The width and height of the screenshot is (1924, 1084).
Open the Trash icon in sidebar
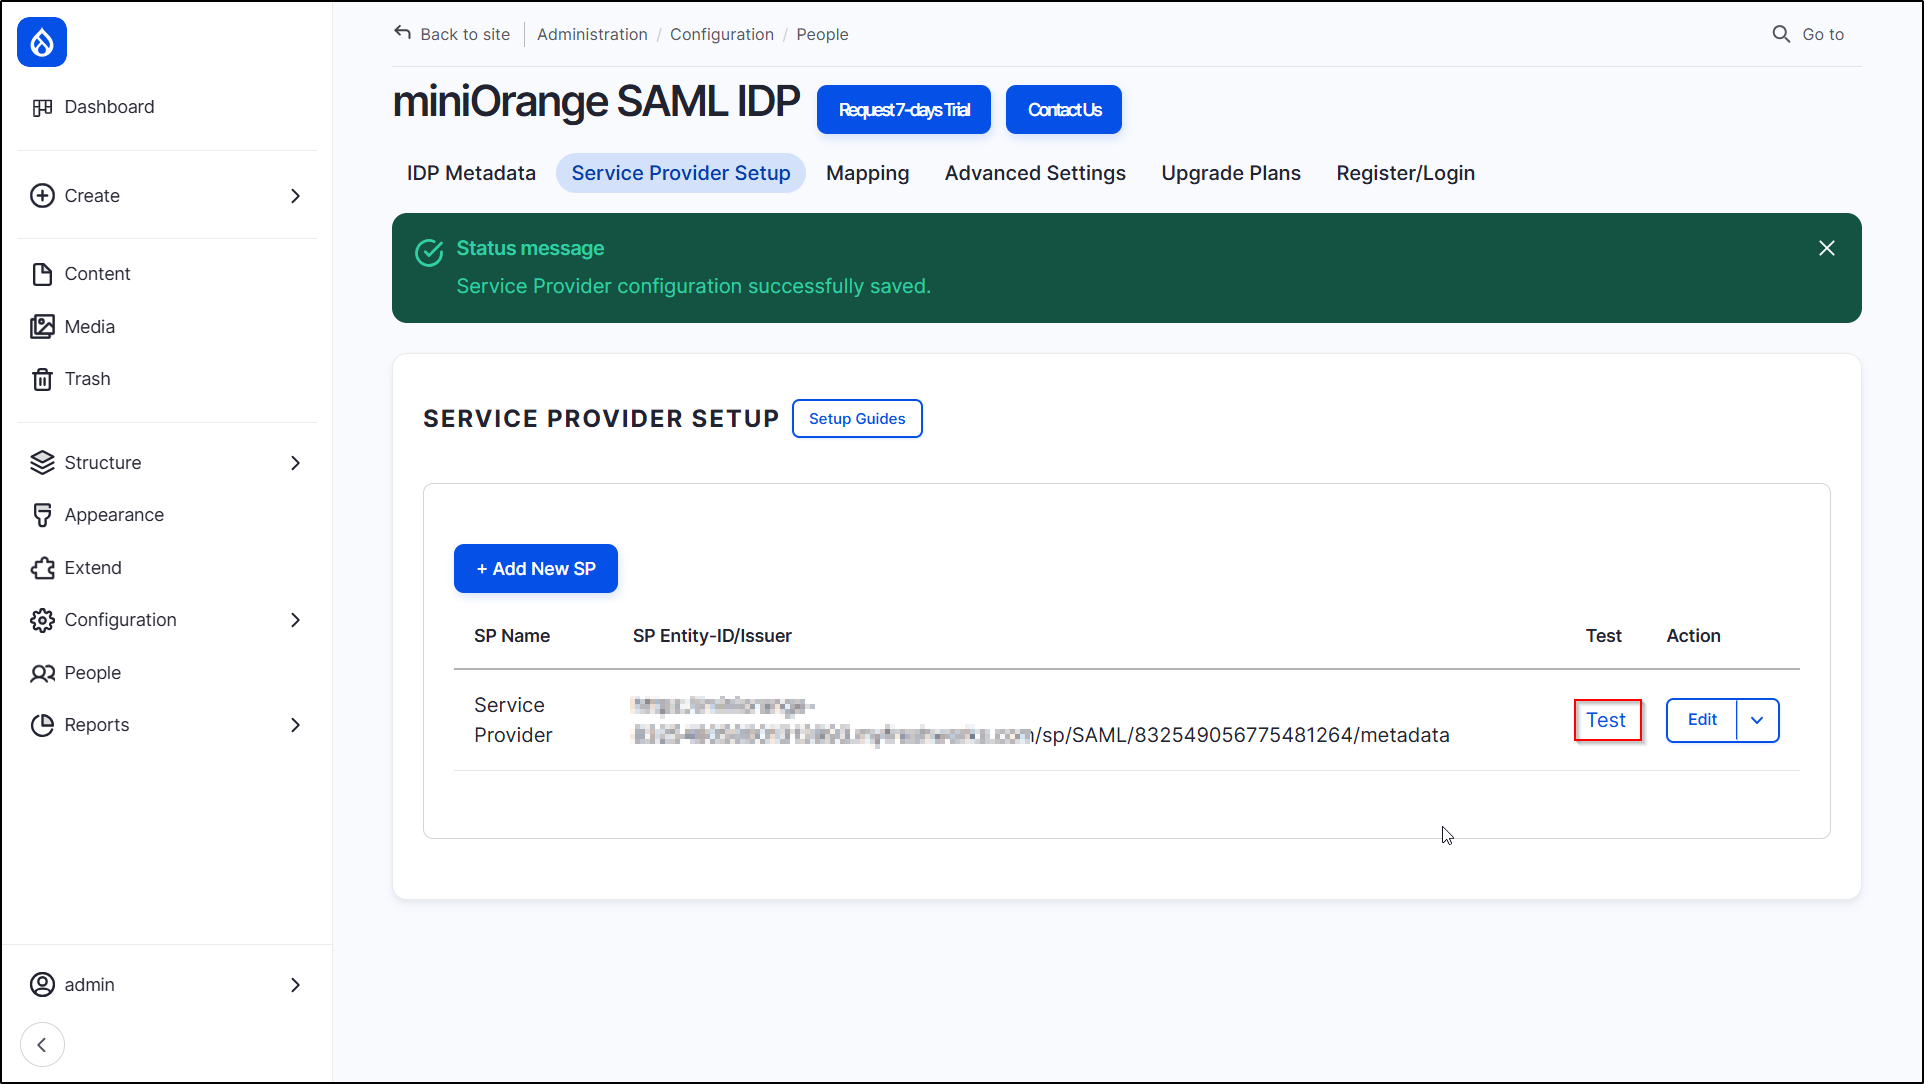click(42, 378)
